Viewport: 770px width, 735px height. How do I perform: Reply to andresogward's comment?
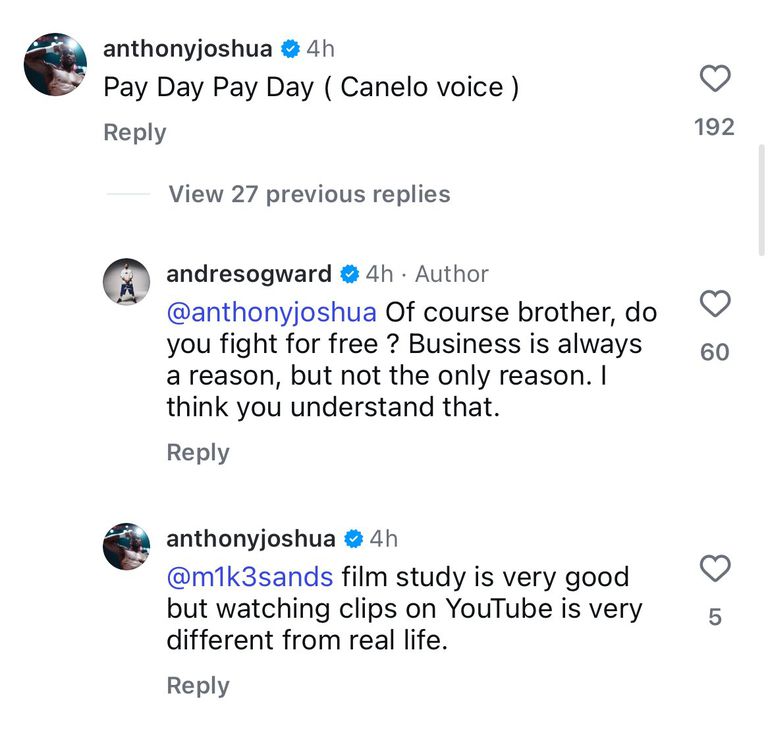(x=198, y=452)
